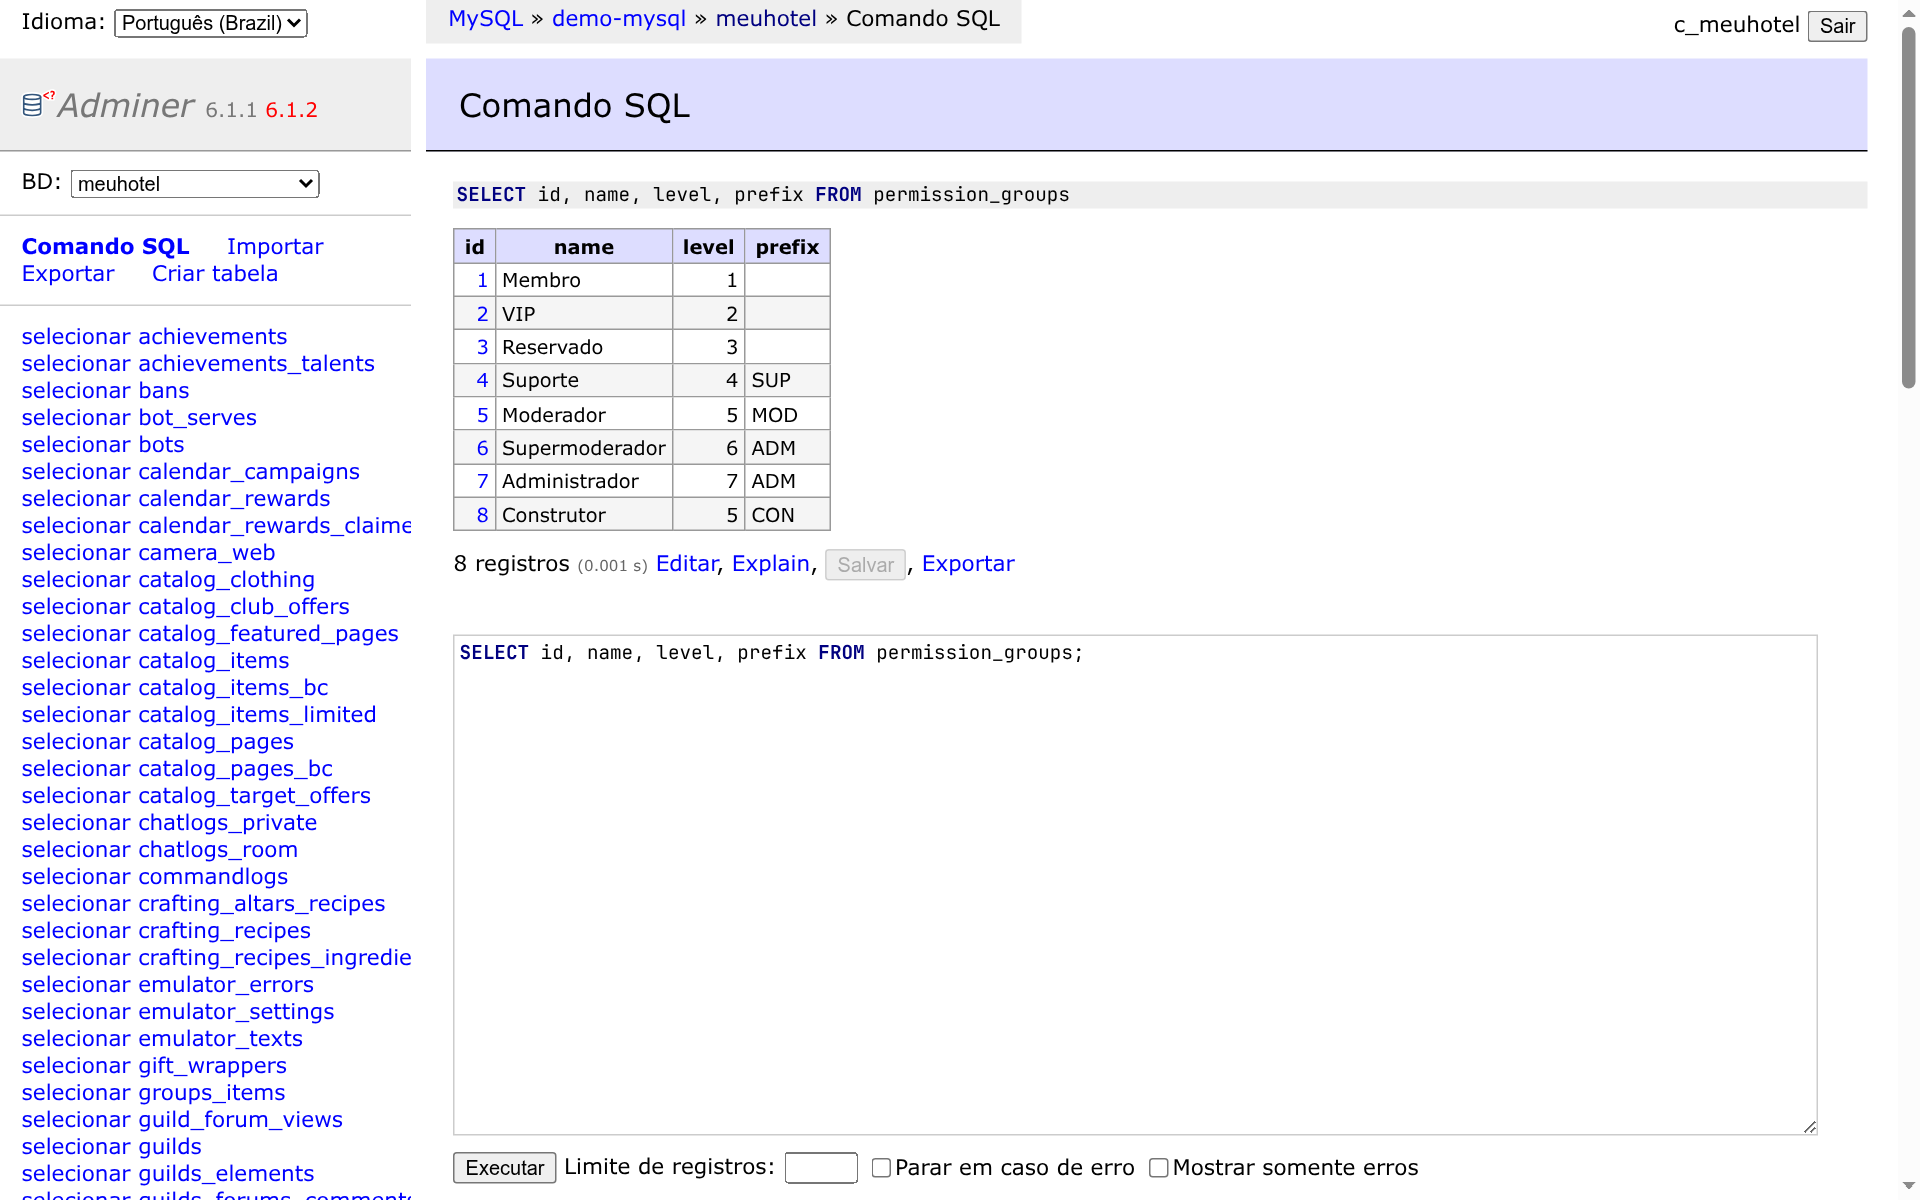Click the disabled Salvar button

tap(865, 565)
